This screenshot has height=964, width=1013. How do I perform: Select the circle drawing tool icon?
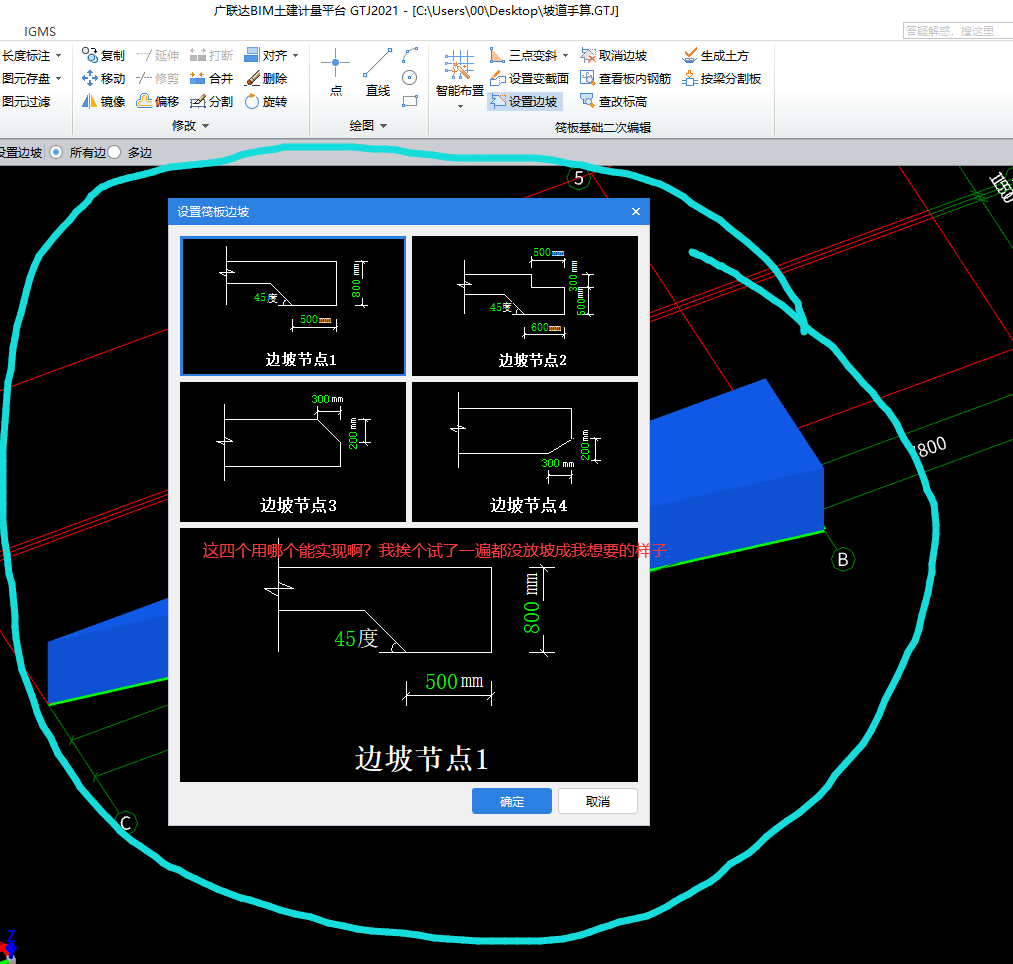click(x=410, y=78)
